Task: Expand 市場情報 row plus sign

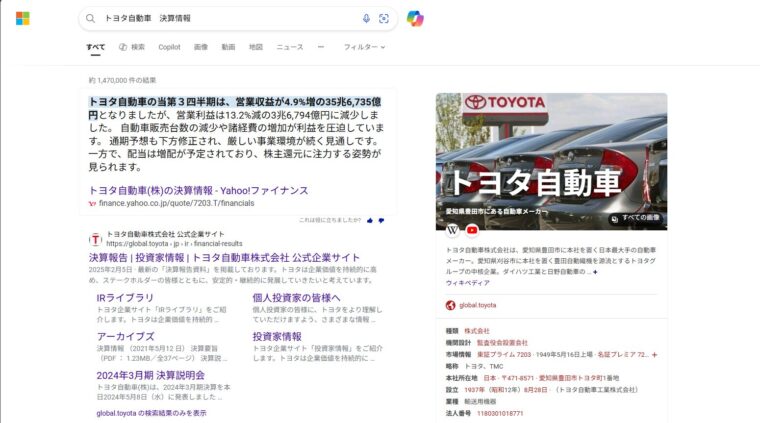Action: click(x=654, y=355)
